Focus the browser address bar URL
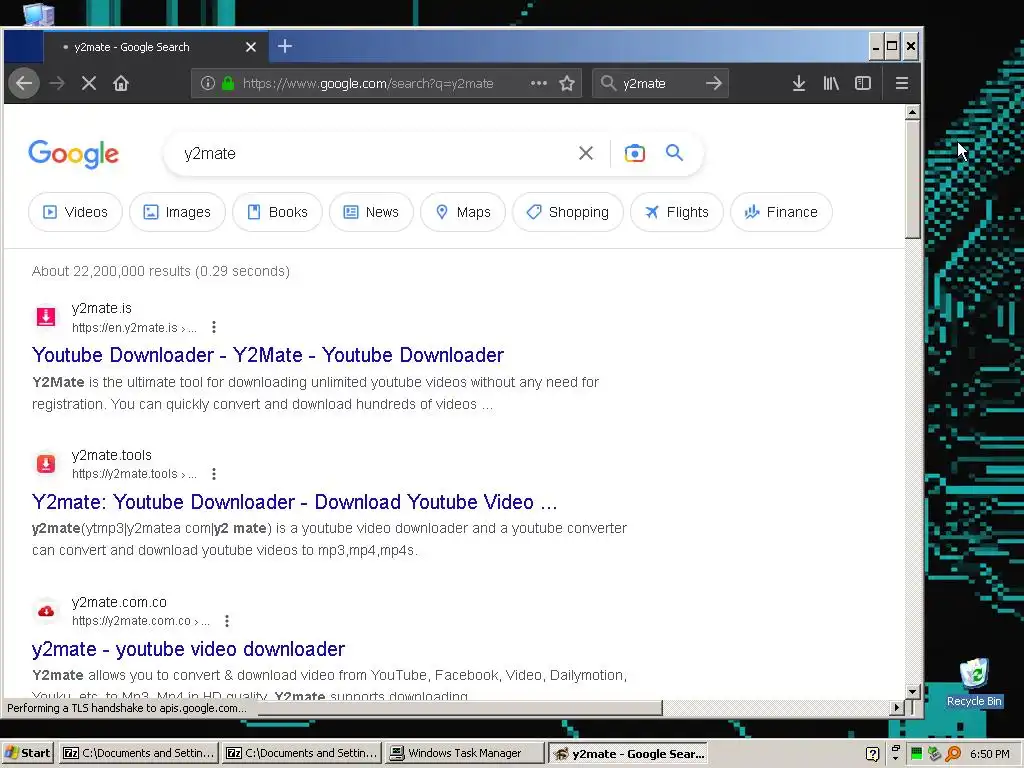 pos(368,84)
